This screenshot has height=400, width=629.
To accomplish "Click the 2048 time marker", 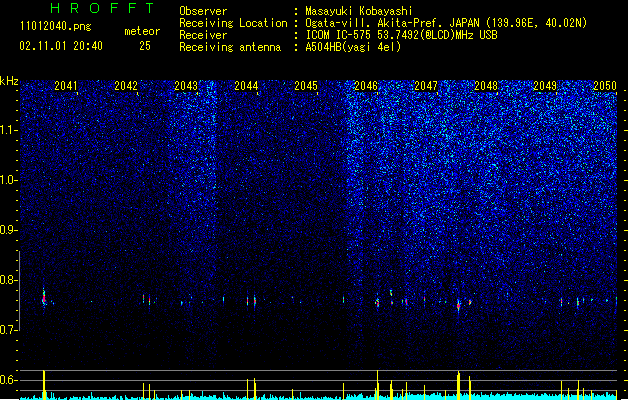I will (486, 85).
